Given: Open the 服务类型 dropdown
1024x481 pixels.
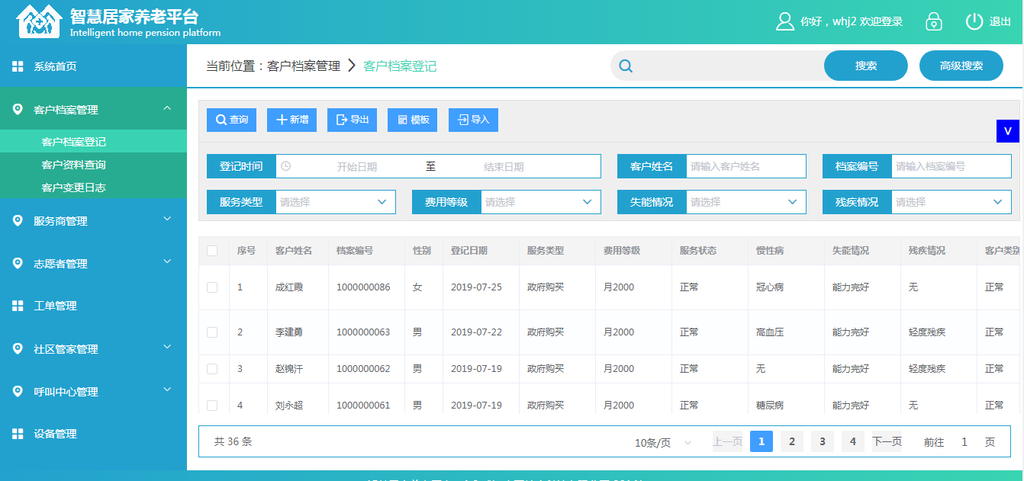Looking at the screenshot, I should coord(334,202).
